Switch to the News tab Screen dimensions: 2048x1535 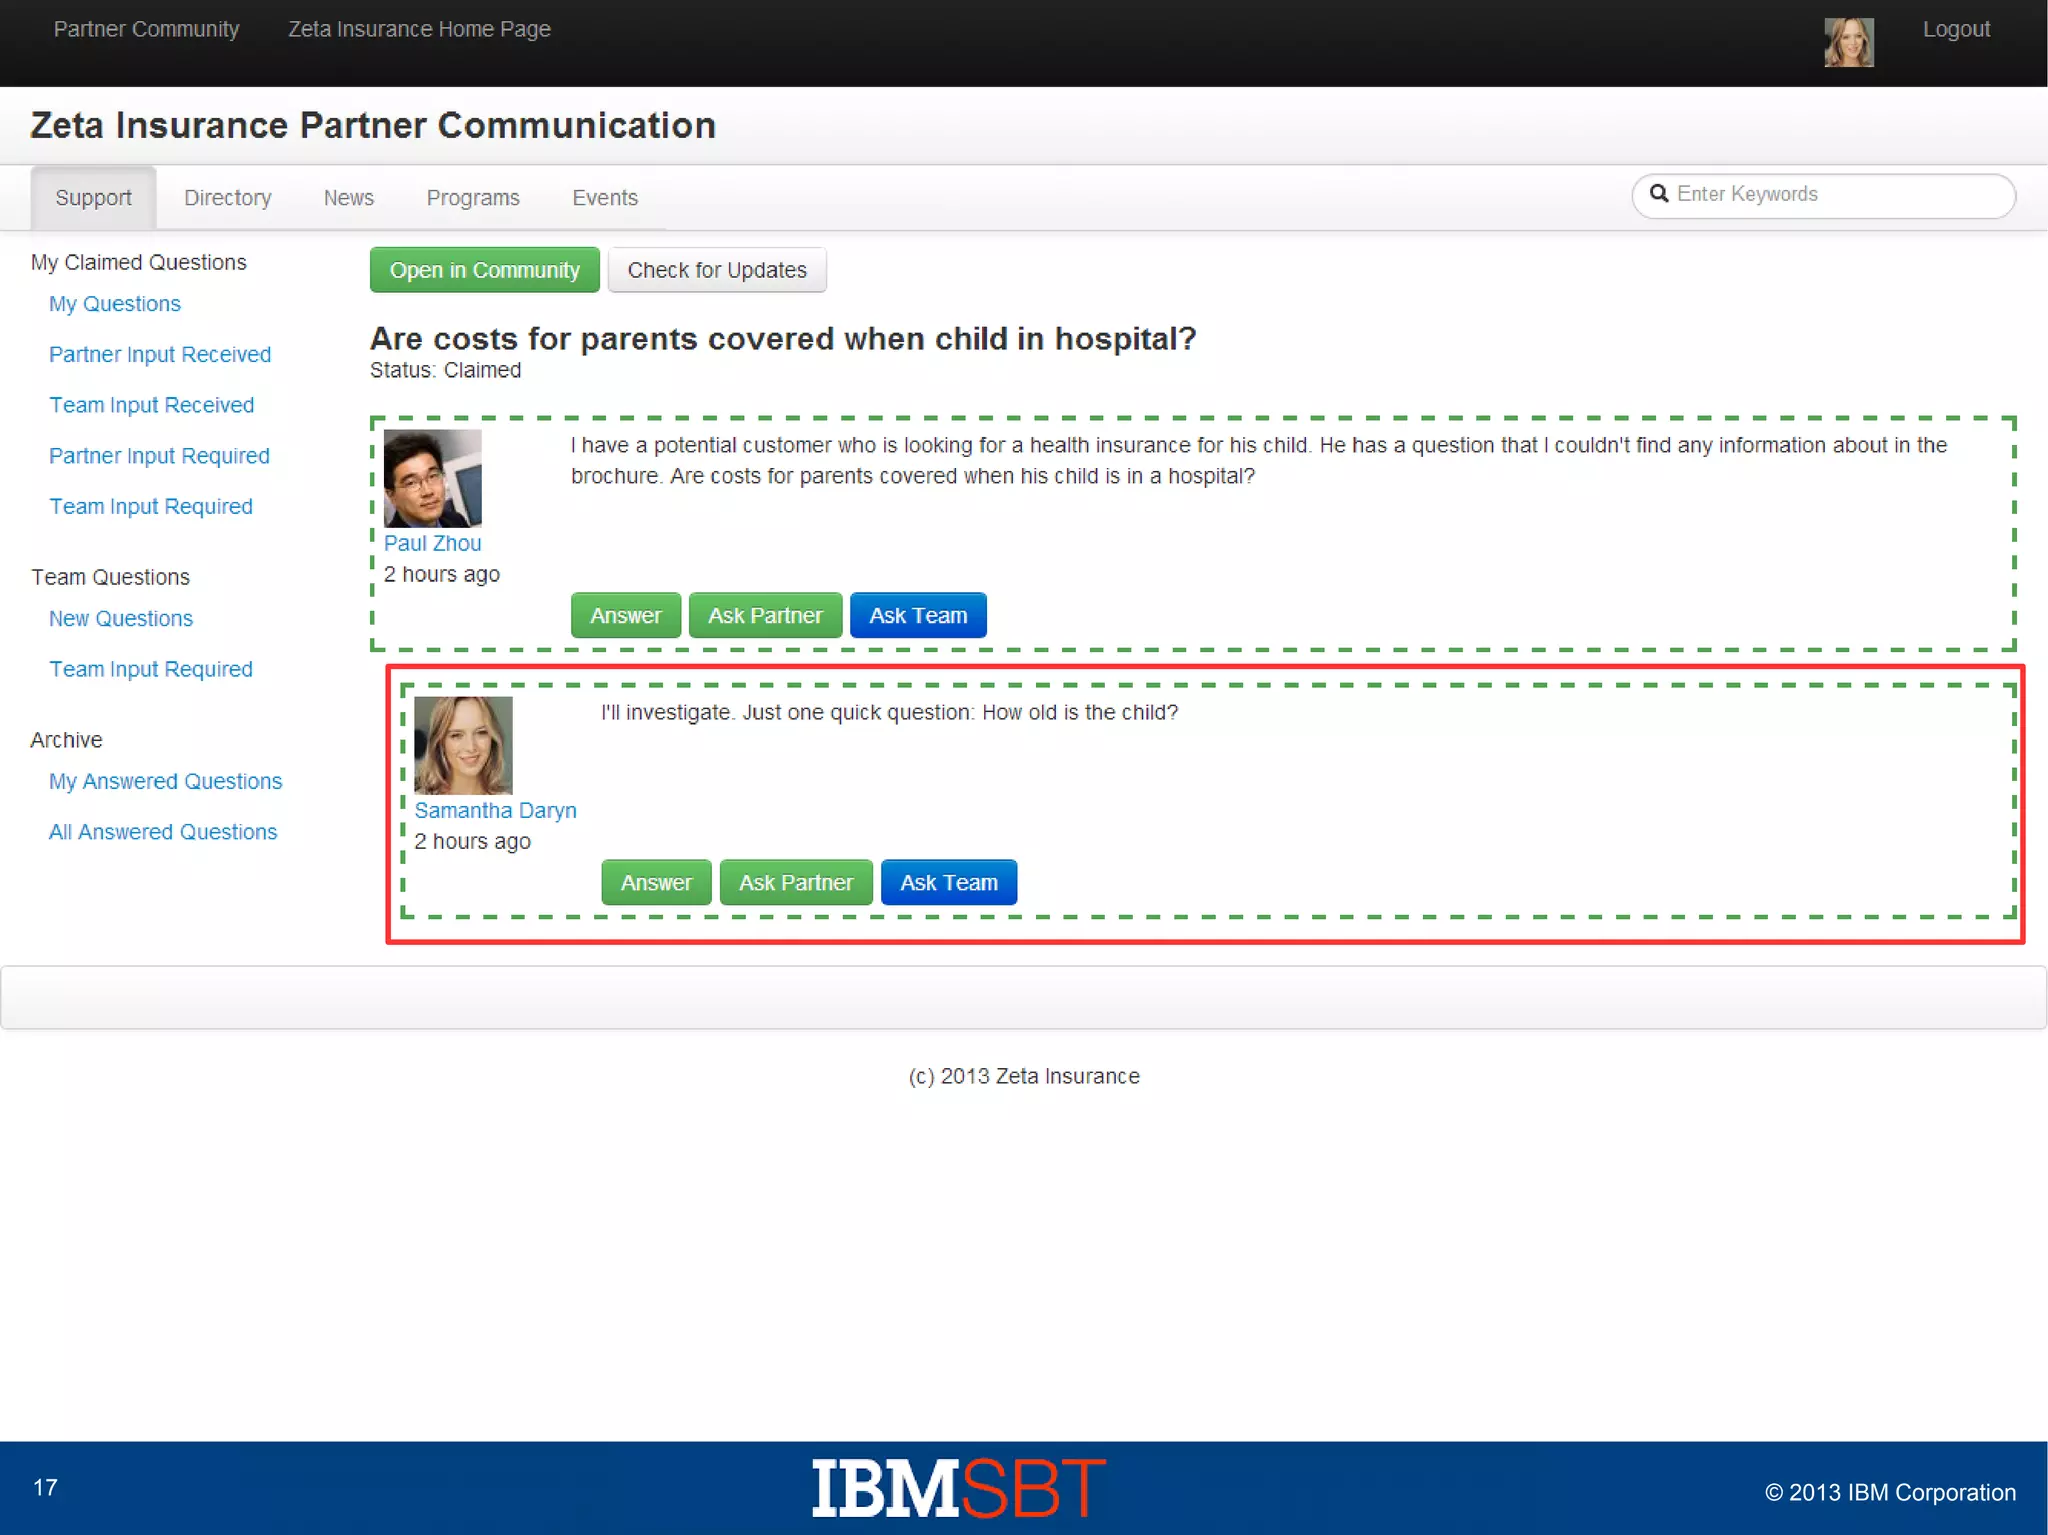click(348, 198)
